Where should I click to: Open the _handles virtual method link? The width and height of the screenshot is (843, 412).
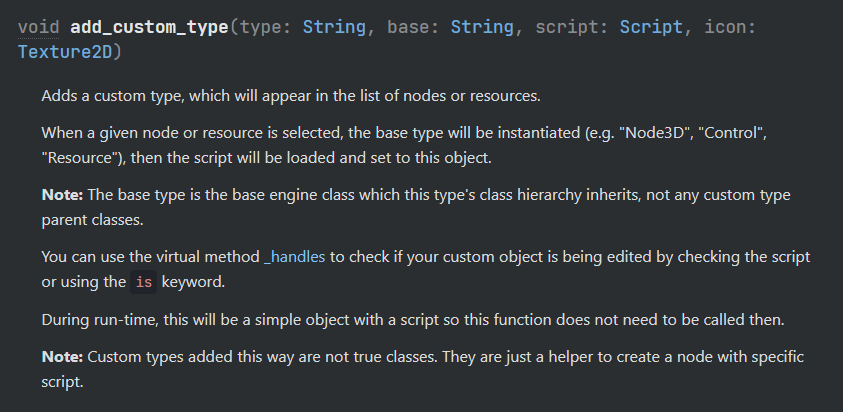[295, 257]
